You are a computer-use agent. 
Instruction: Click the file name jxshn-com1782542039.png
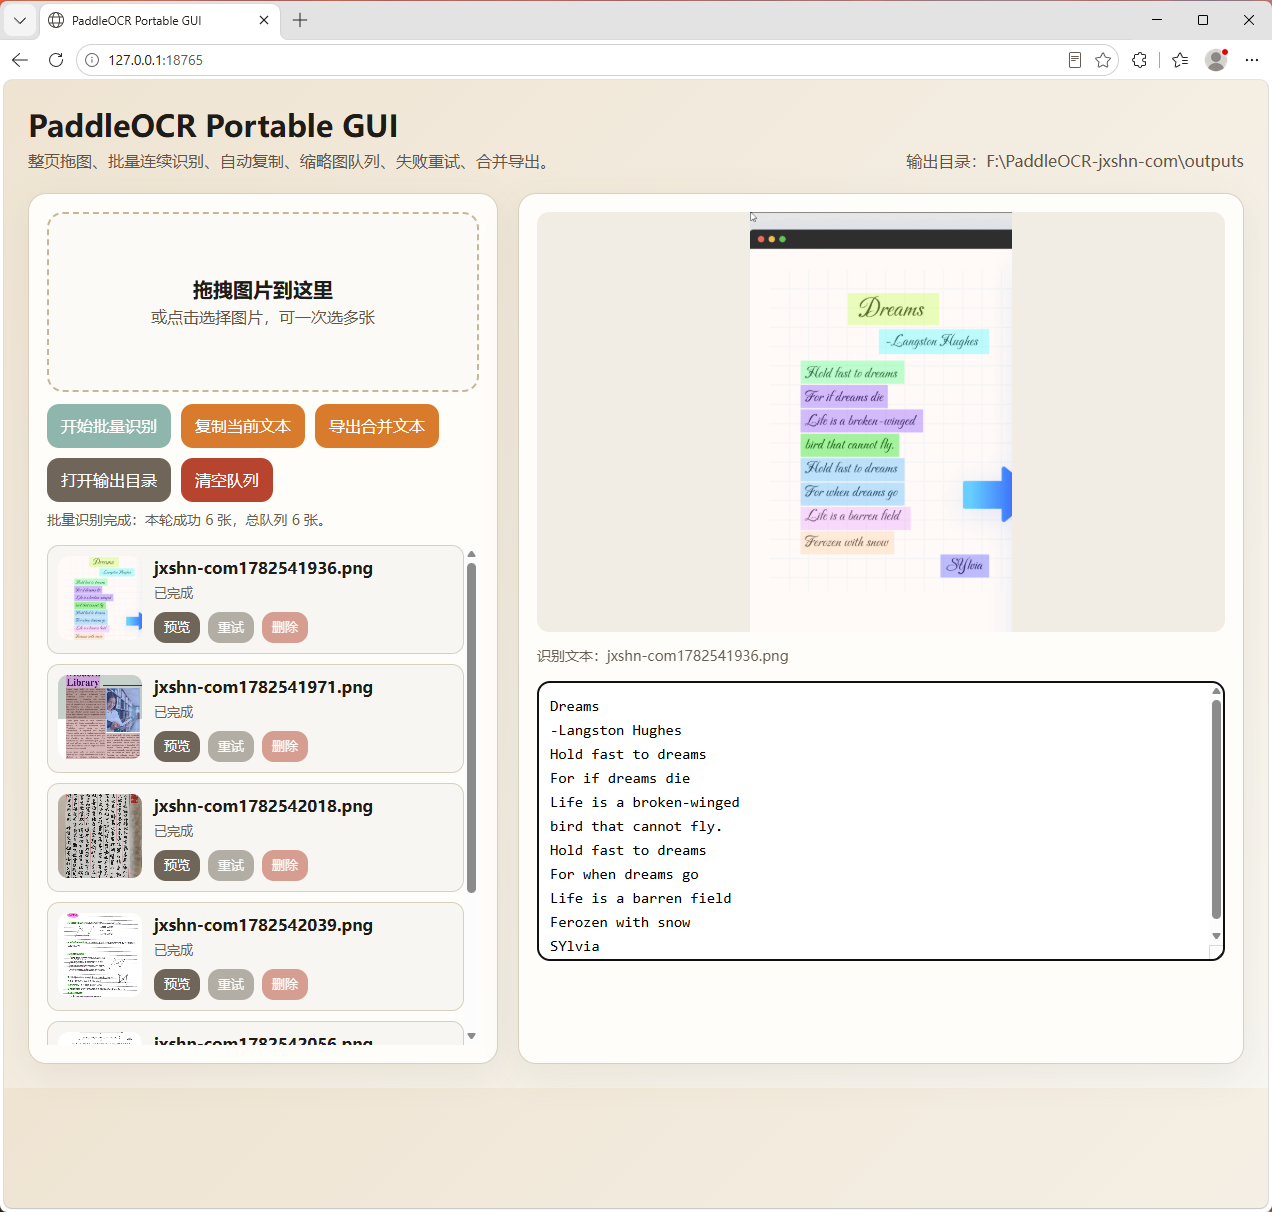coord(263,925)
